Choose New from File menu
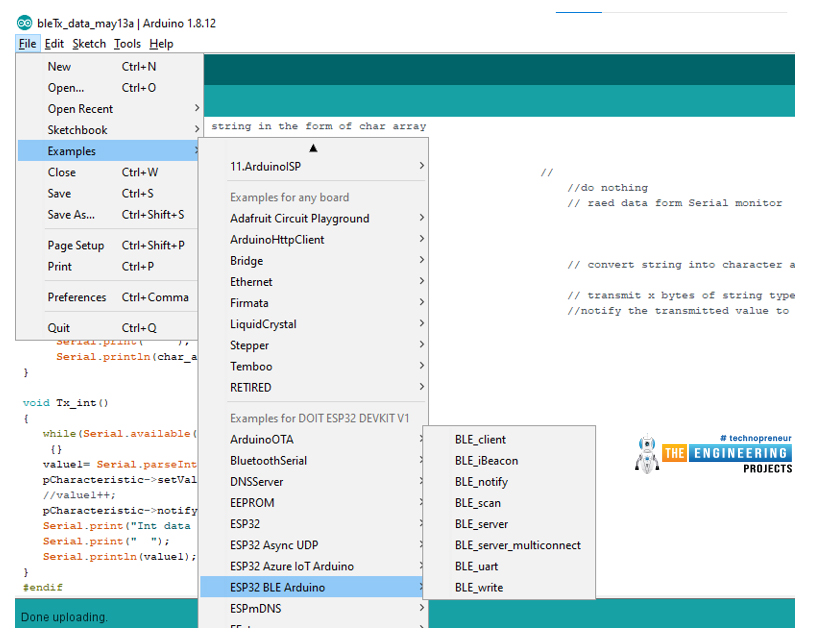 coord(108,67)
